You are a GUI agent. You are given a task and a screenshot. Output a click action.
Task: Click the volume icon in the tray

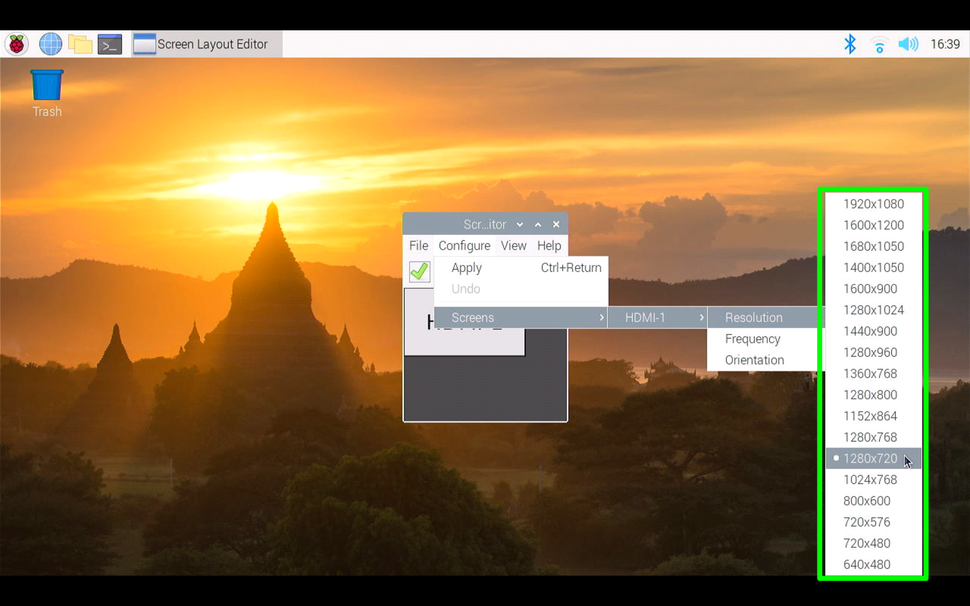[906, 43]
